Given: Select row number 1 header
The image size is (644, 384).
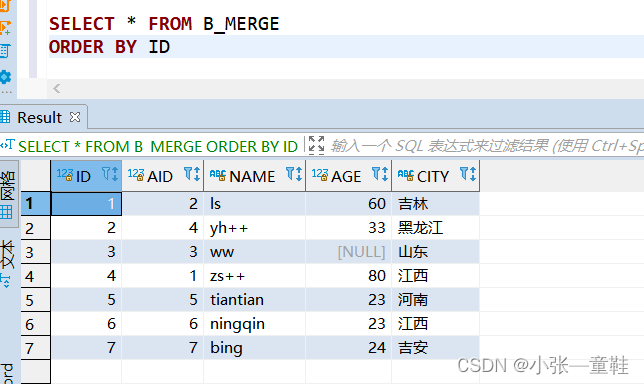Looking at the screenshot, I should coord(36,204).
